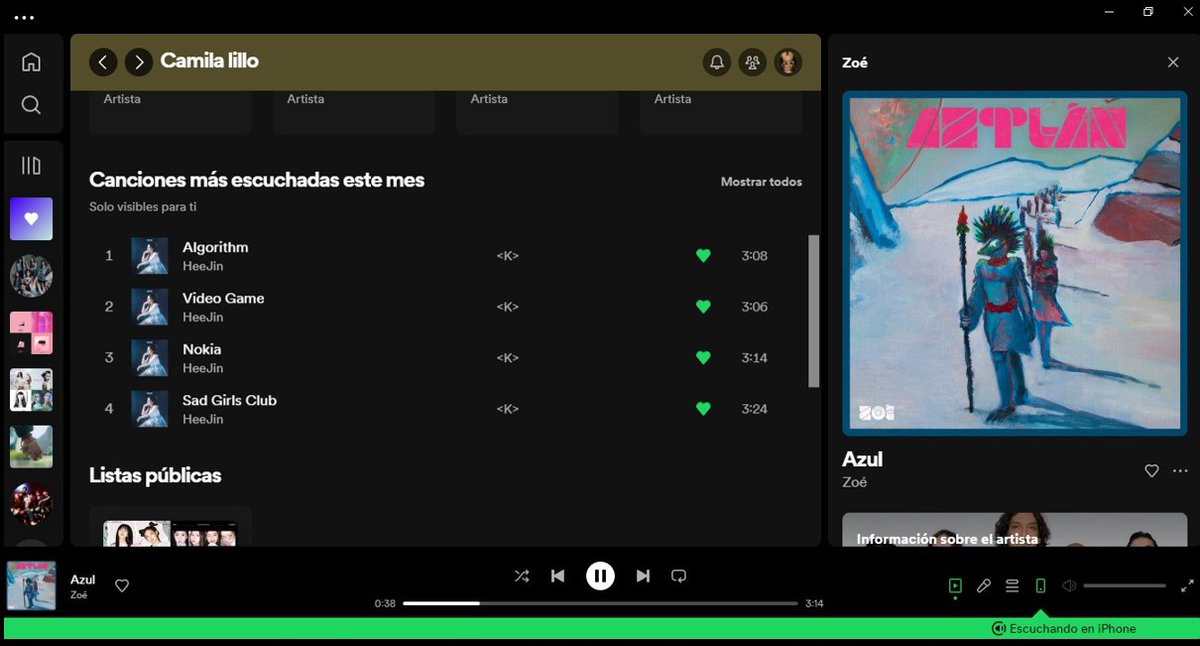Toggle repeat mode
The image size is (1200, 646).
[679, 576]
